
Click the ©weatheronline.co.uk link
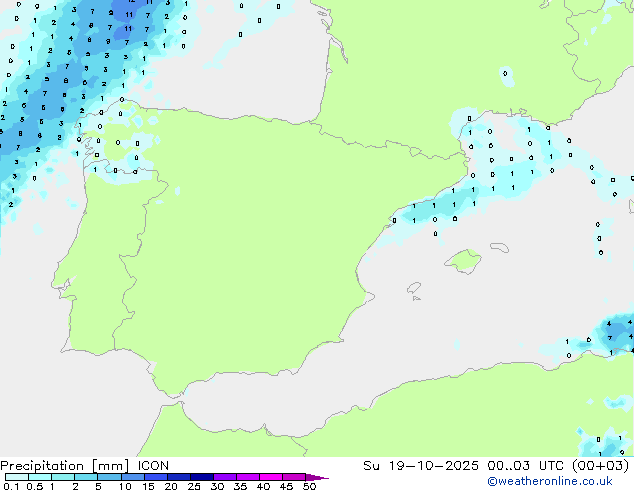550,481
